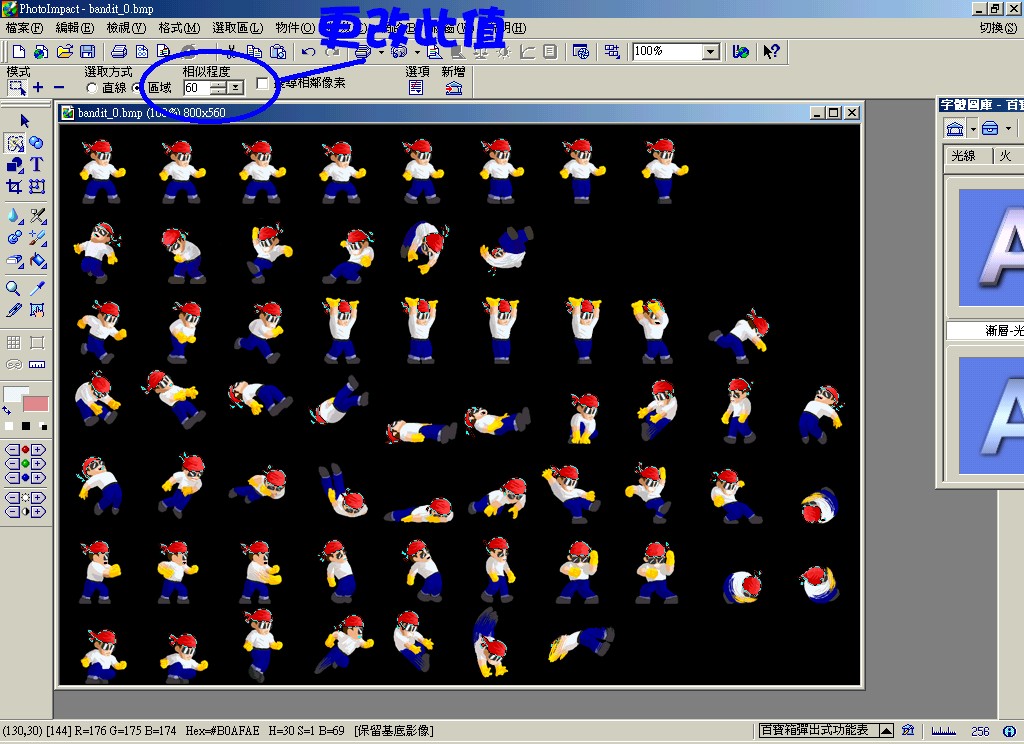Open the similarity value dropdown arrow
This screenshot has height=744, width=1024.
click(236, 88)
